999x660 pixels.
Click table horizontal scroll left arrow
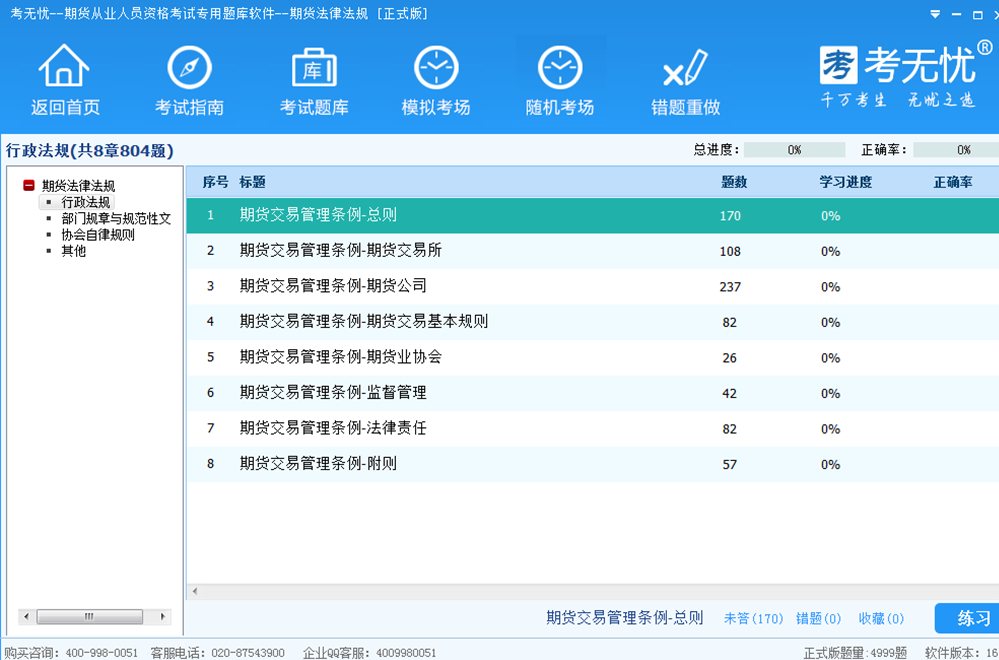(194, 592)
